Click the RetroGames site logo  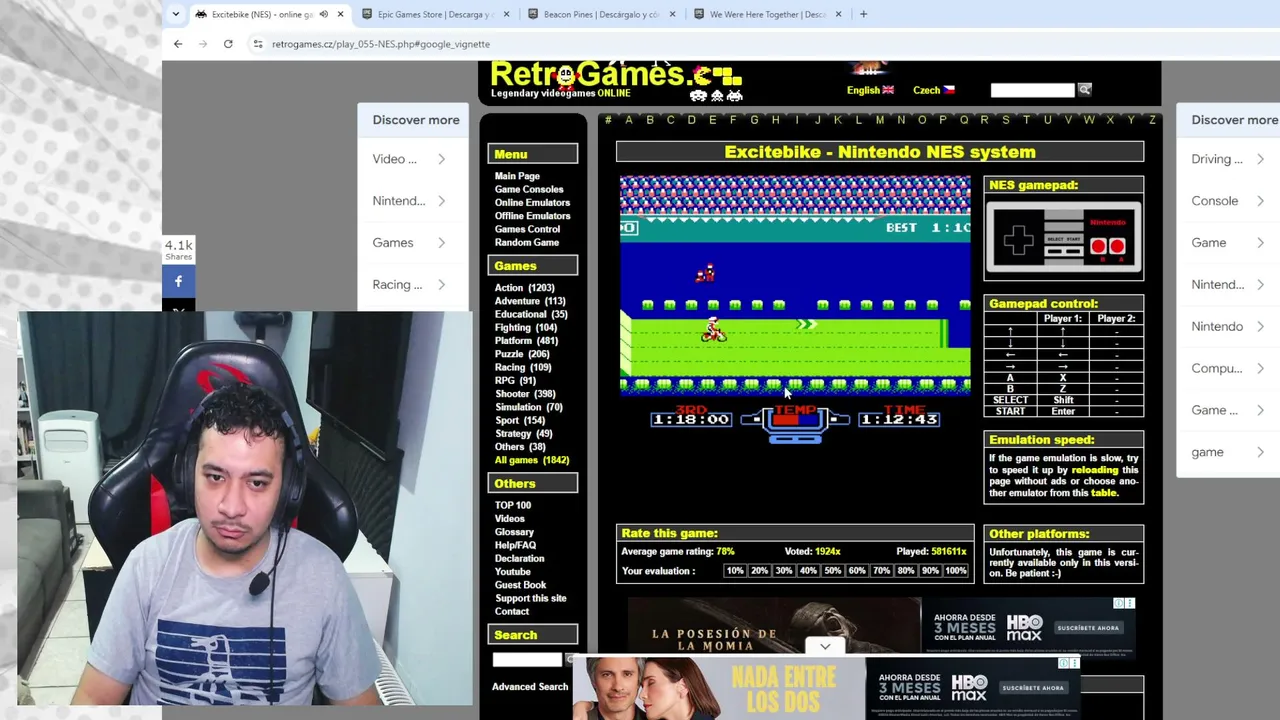[614, 80]
